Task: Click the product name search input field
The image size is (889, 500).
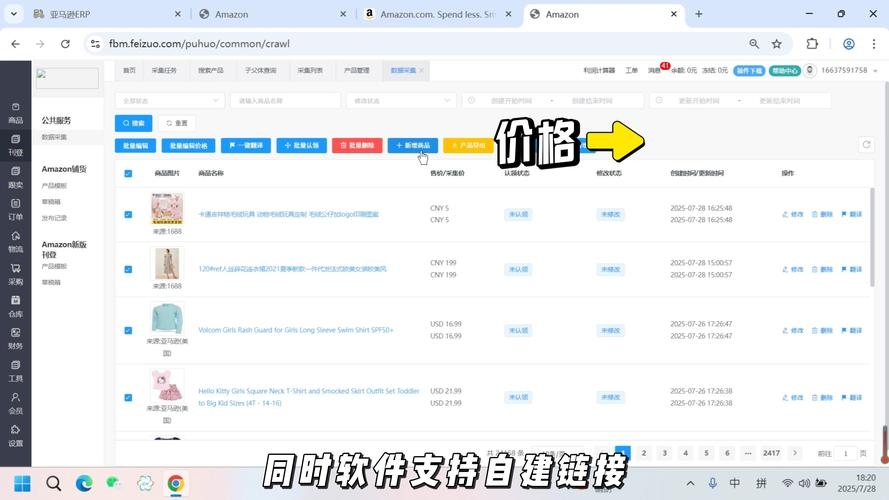Action: [x=285, y=100]
